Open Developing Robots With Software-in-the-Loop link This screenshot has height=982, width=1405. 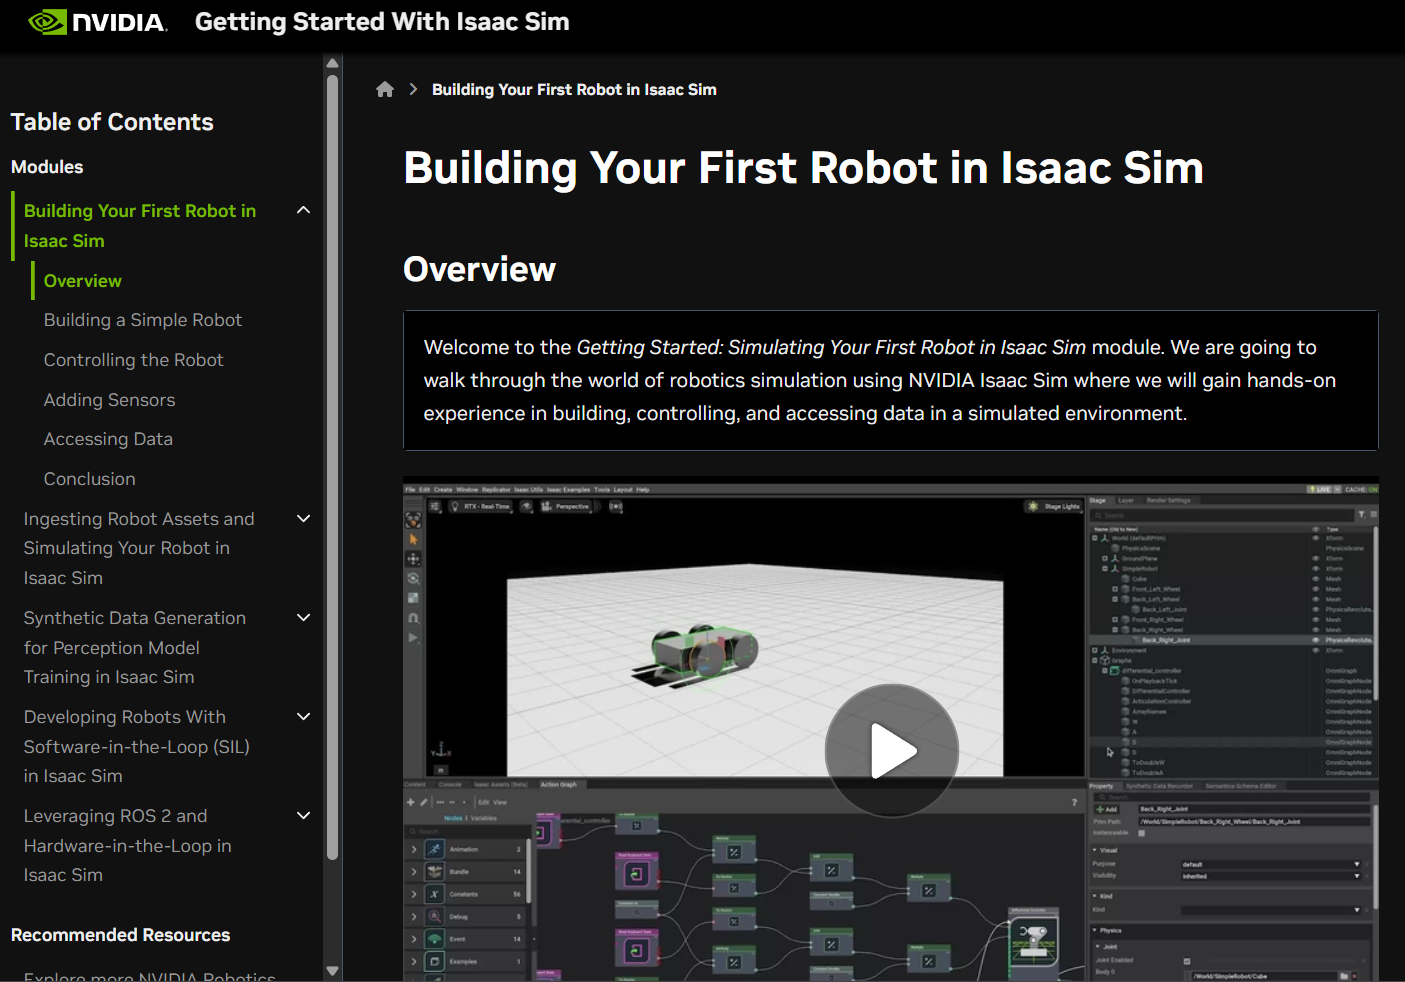click(x=137, y=746)
